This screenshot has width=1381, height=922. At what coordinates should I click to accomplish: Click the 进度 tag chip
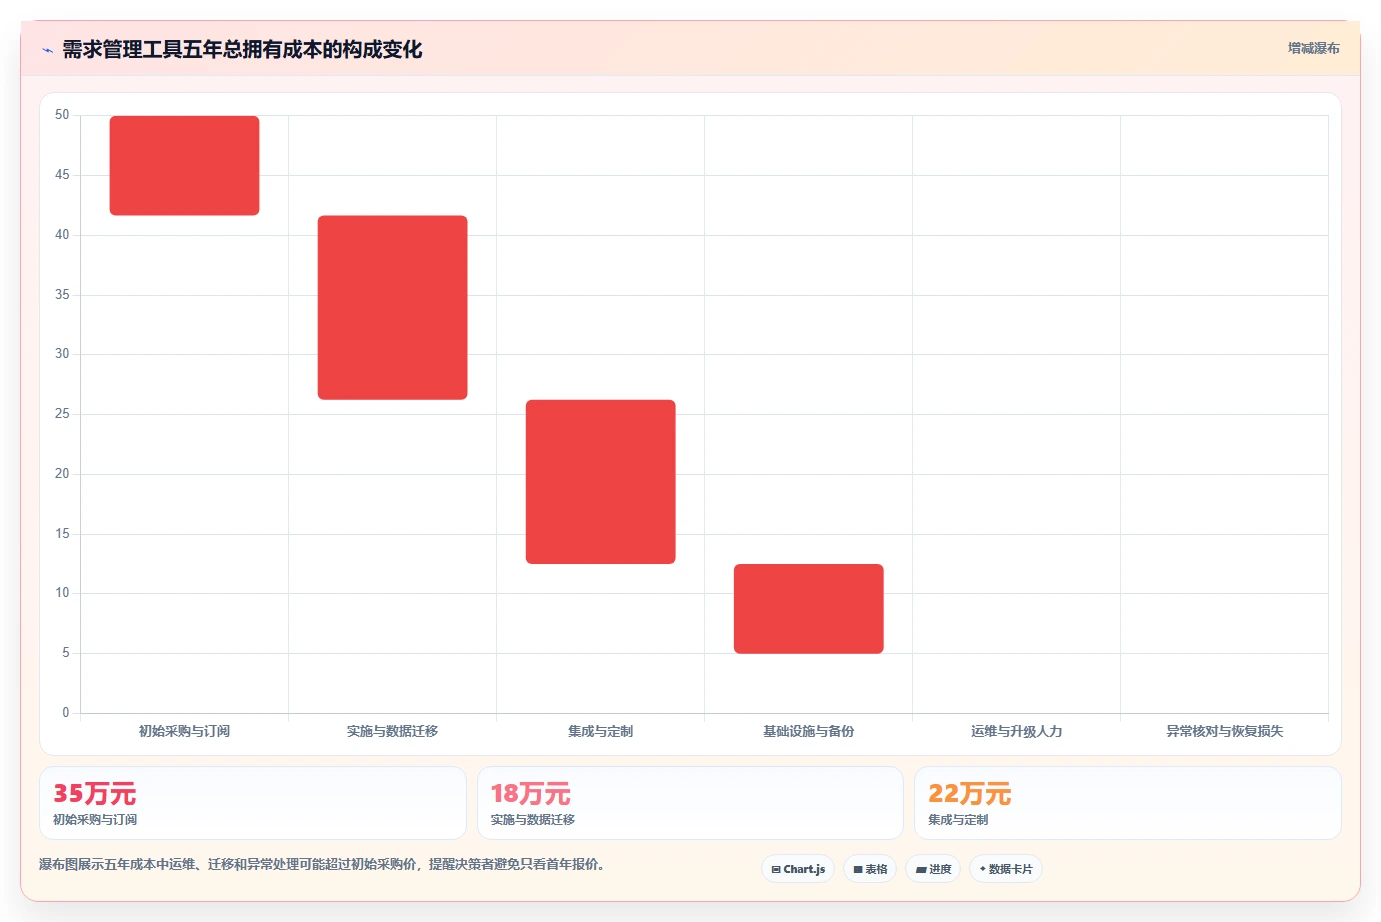click(x=933, y=869)
